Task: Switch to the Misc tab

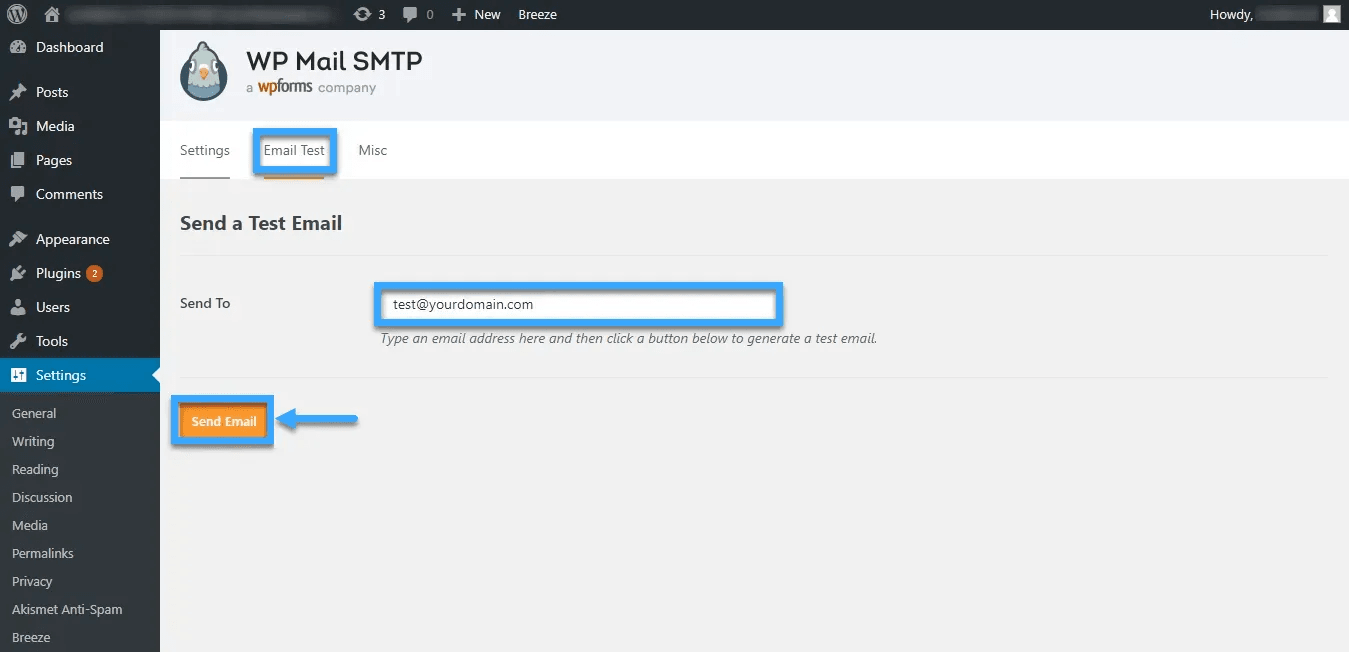Action: (372, 150)
